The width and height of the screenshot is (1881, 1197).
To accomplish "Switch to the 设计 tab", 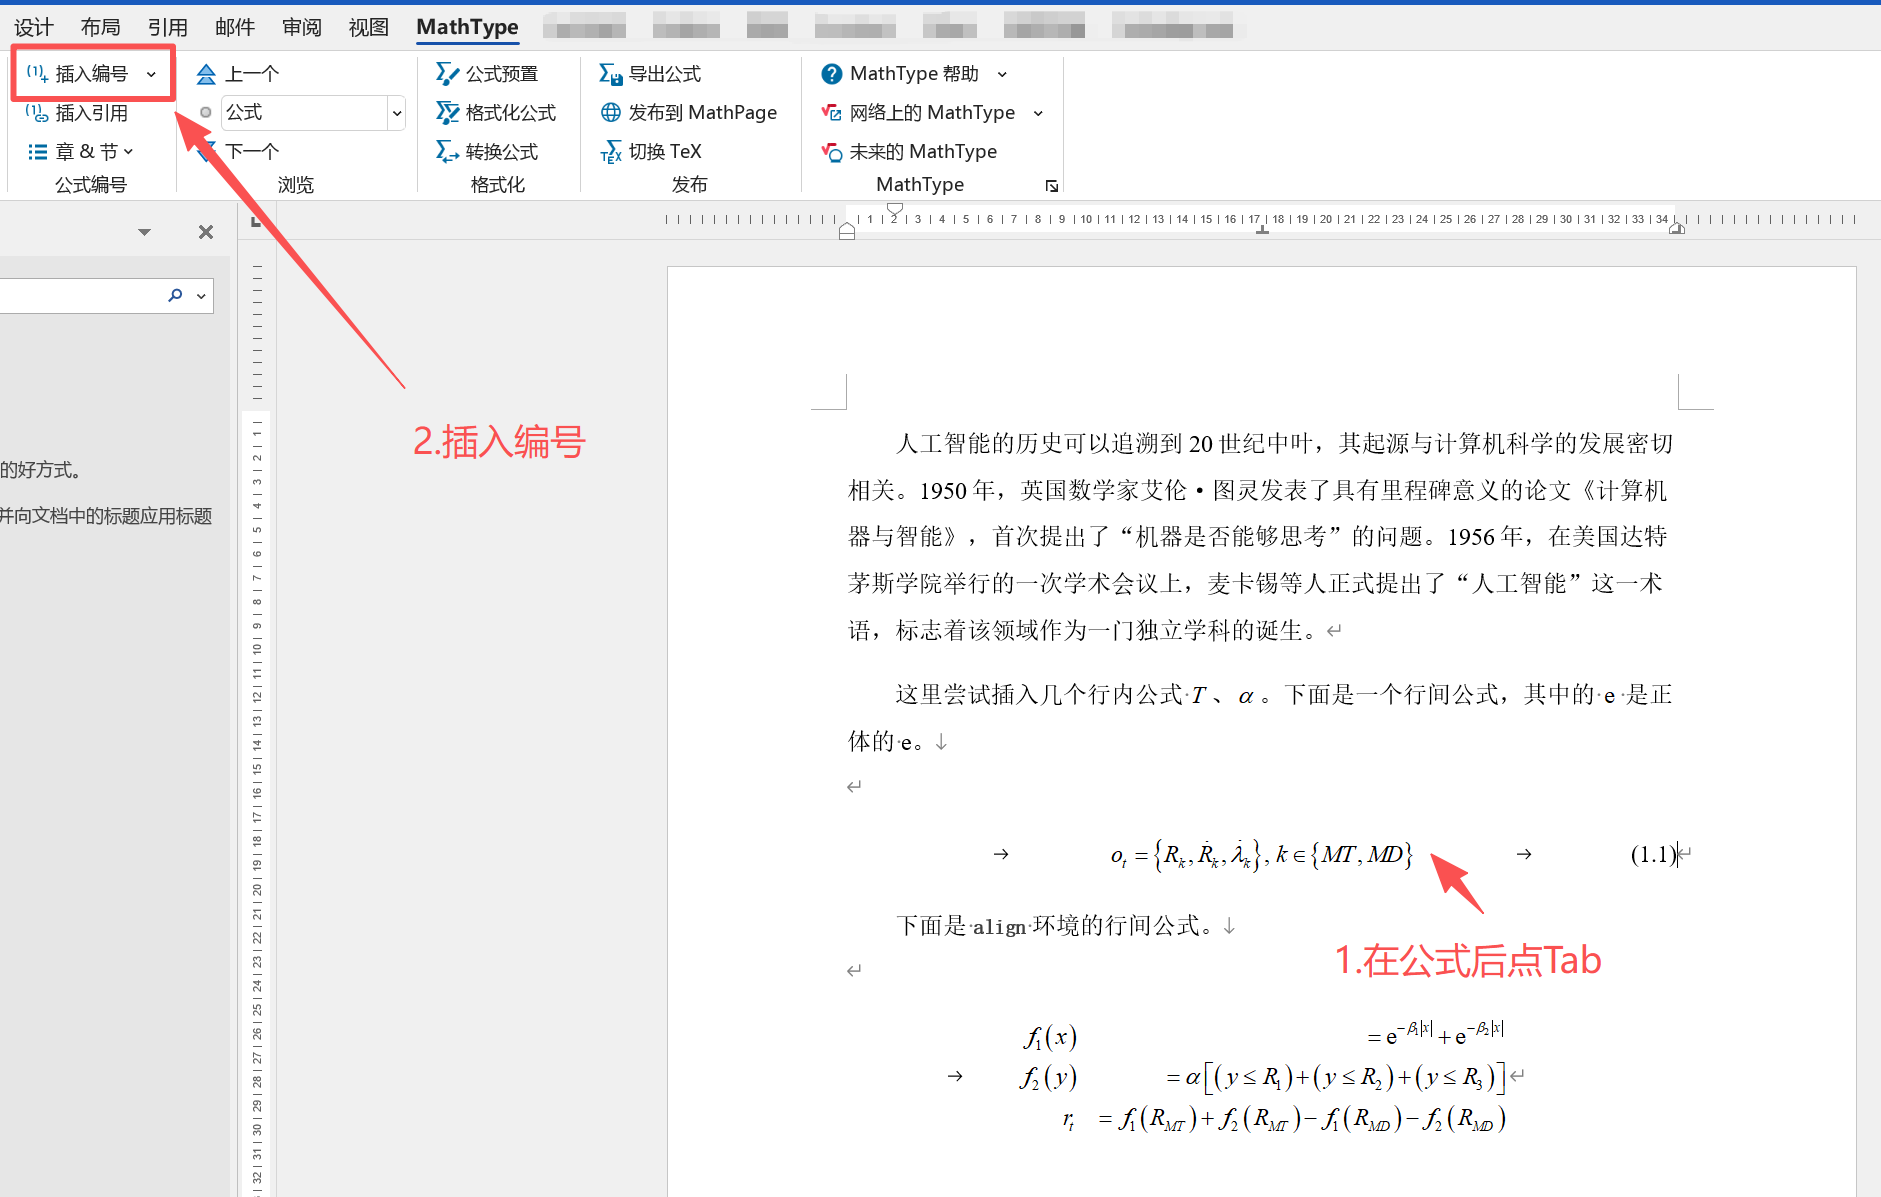I will [x=33, y=27].
